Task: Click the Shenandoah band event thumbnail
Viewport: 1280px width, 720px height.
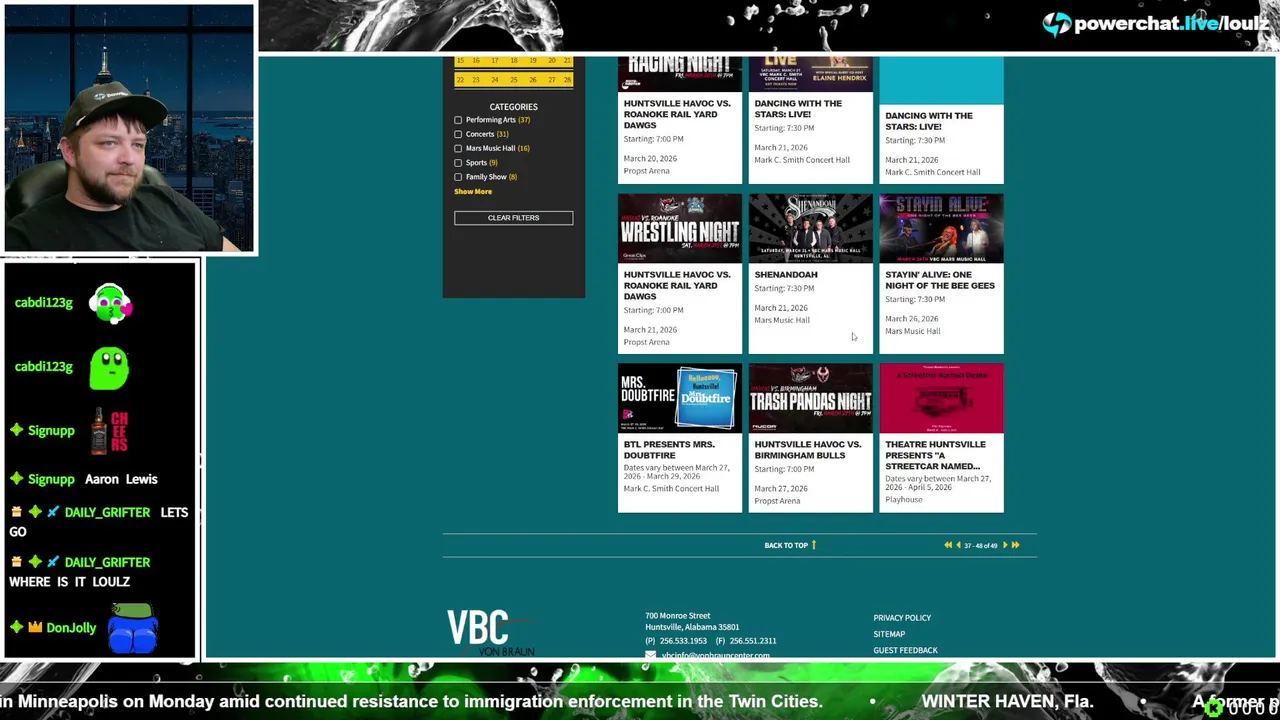Action: click(x=811, y=229)
